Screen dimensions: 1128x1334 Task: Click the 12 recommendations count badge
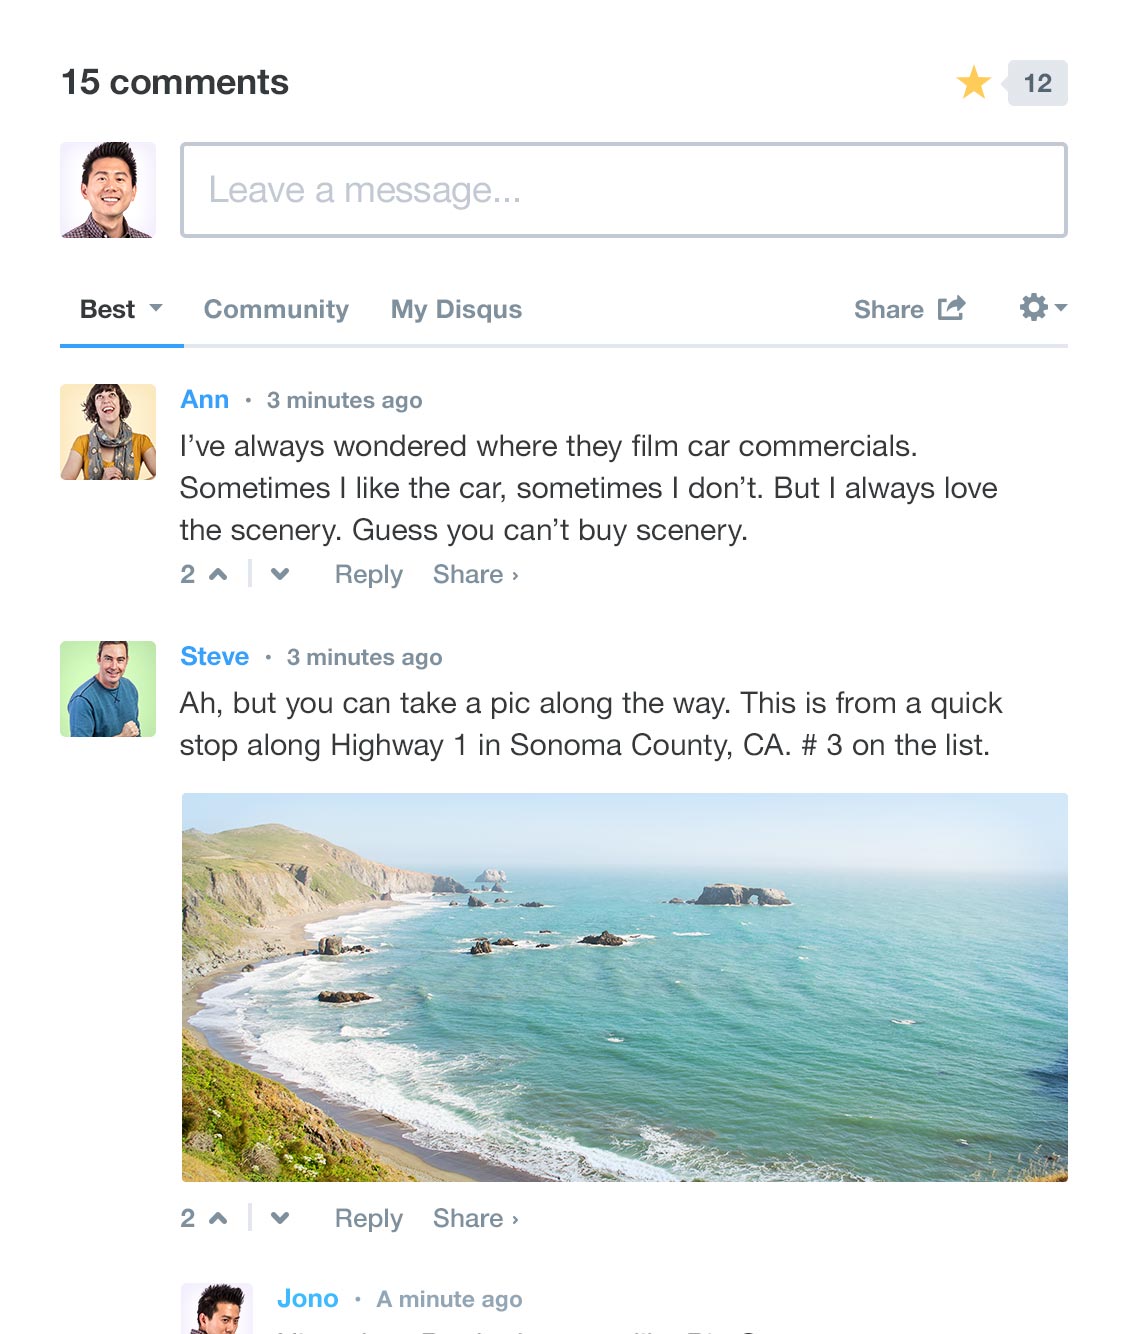[1038, 83]
